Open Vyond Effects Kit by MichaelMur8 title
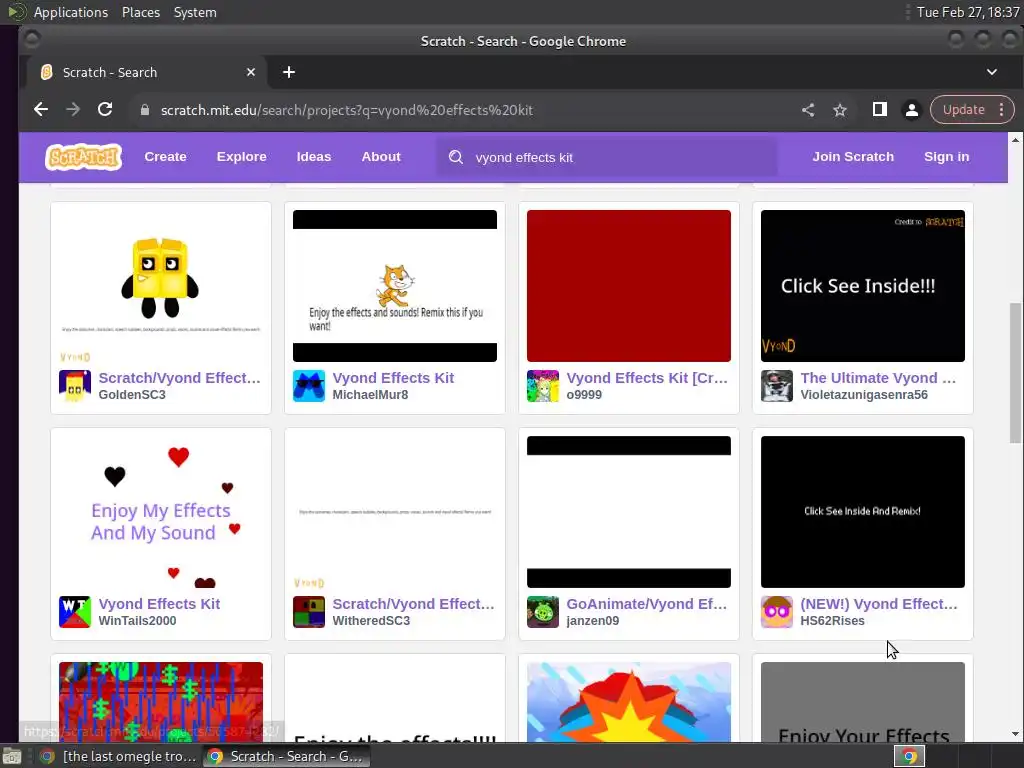The image size is (1024, 768). (x=393, y=377)
